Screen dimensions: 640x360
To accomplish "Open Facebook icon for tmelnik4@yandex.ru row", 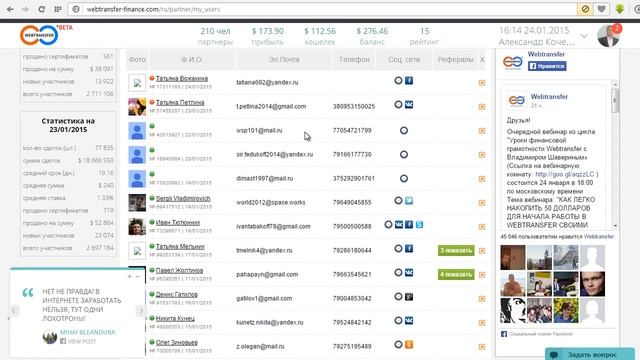I will (409, 248).
